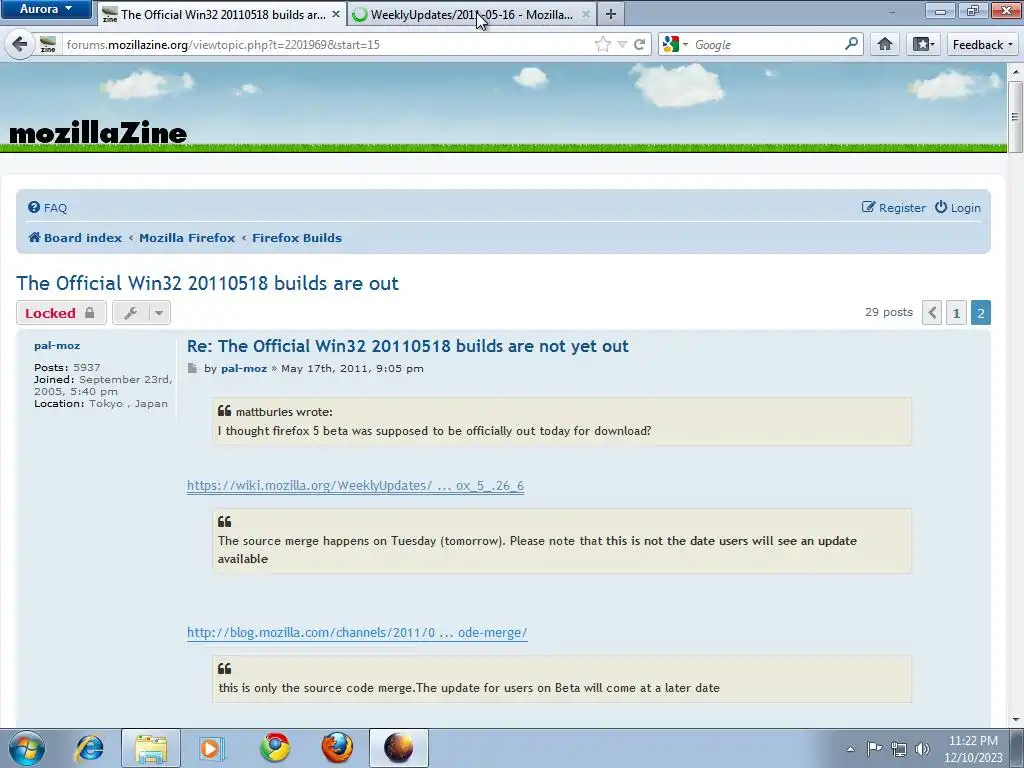Open the Windows Start menu
1024x768 pixels.
point(27,748)
